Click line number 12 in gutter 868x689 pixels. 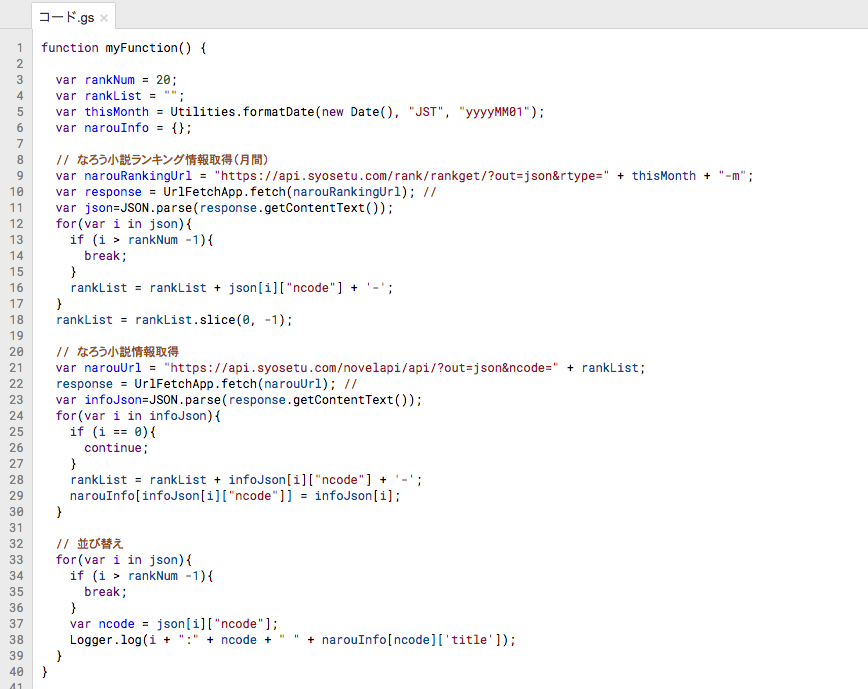(17, 224)
